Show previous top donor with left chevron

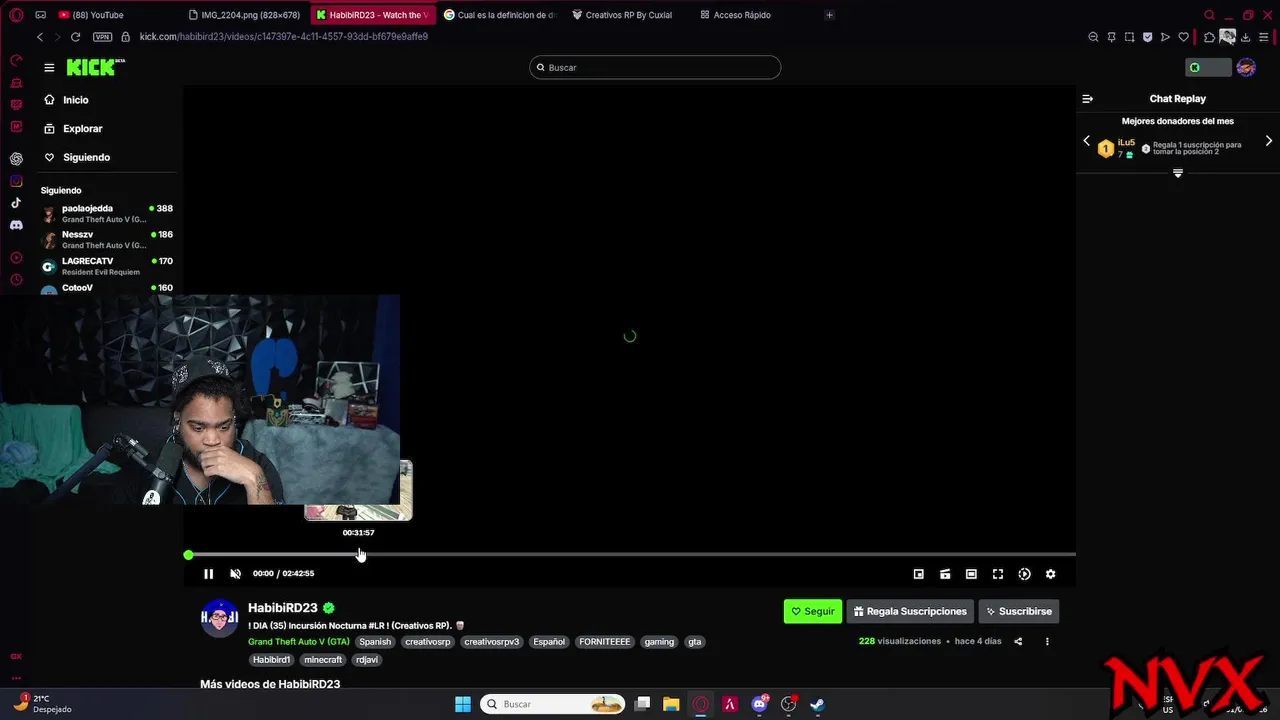click(1087, 141)
